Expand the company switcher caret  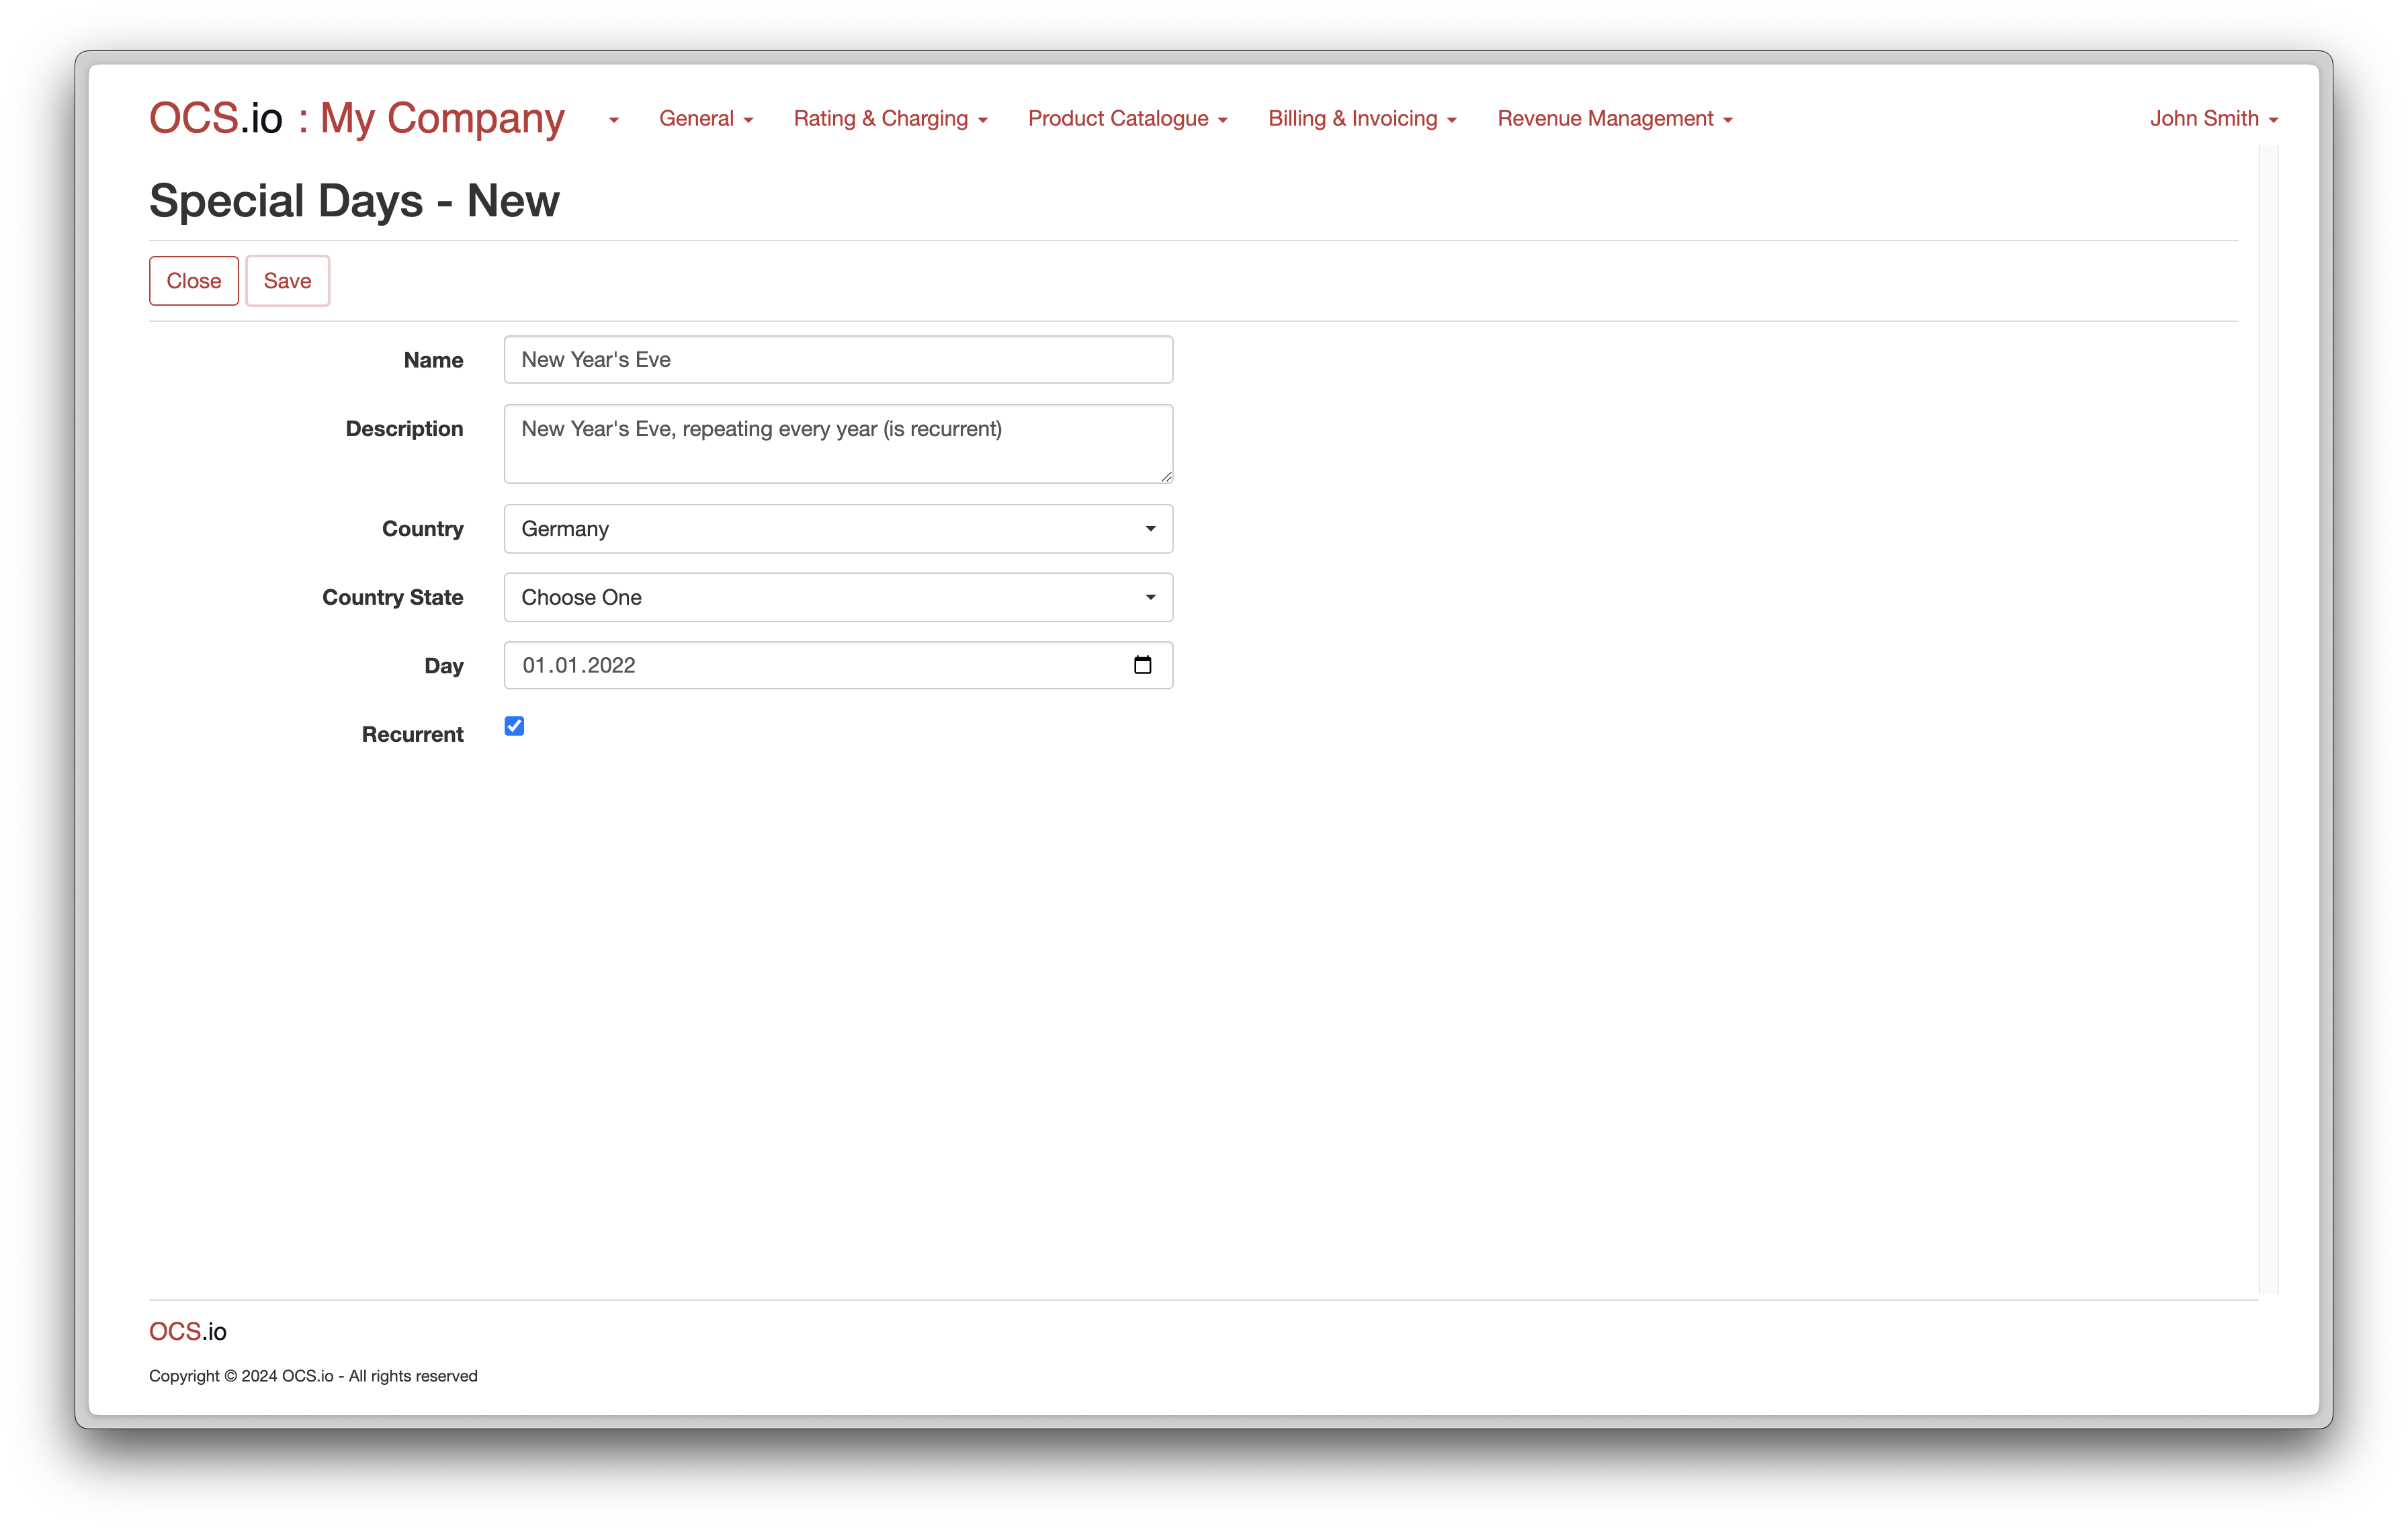pyautogui.click(x=613, y=120)
